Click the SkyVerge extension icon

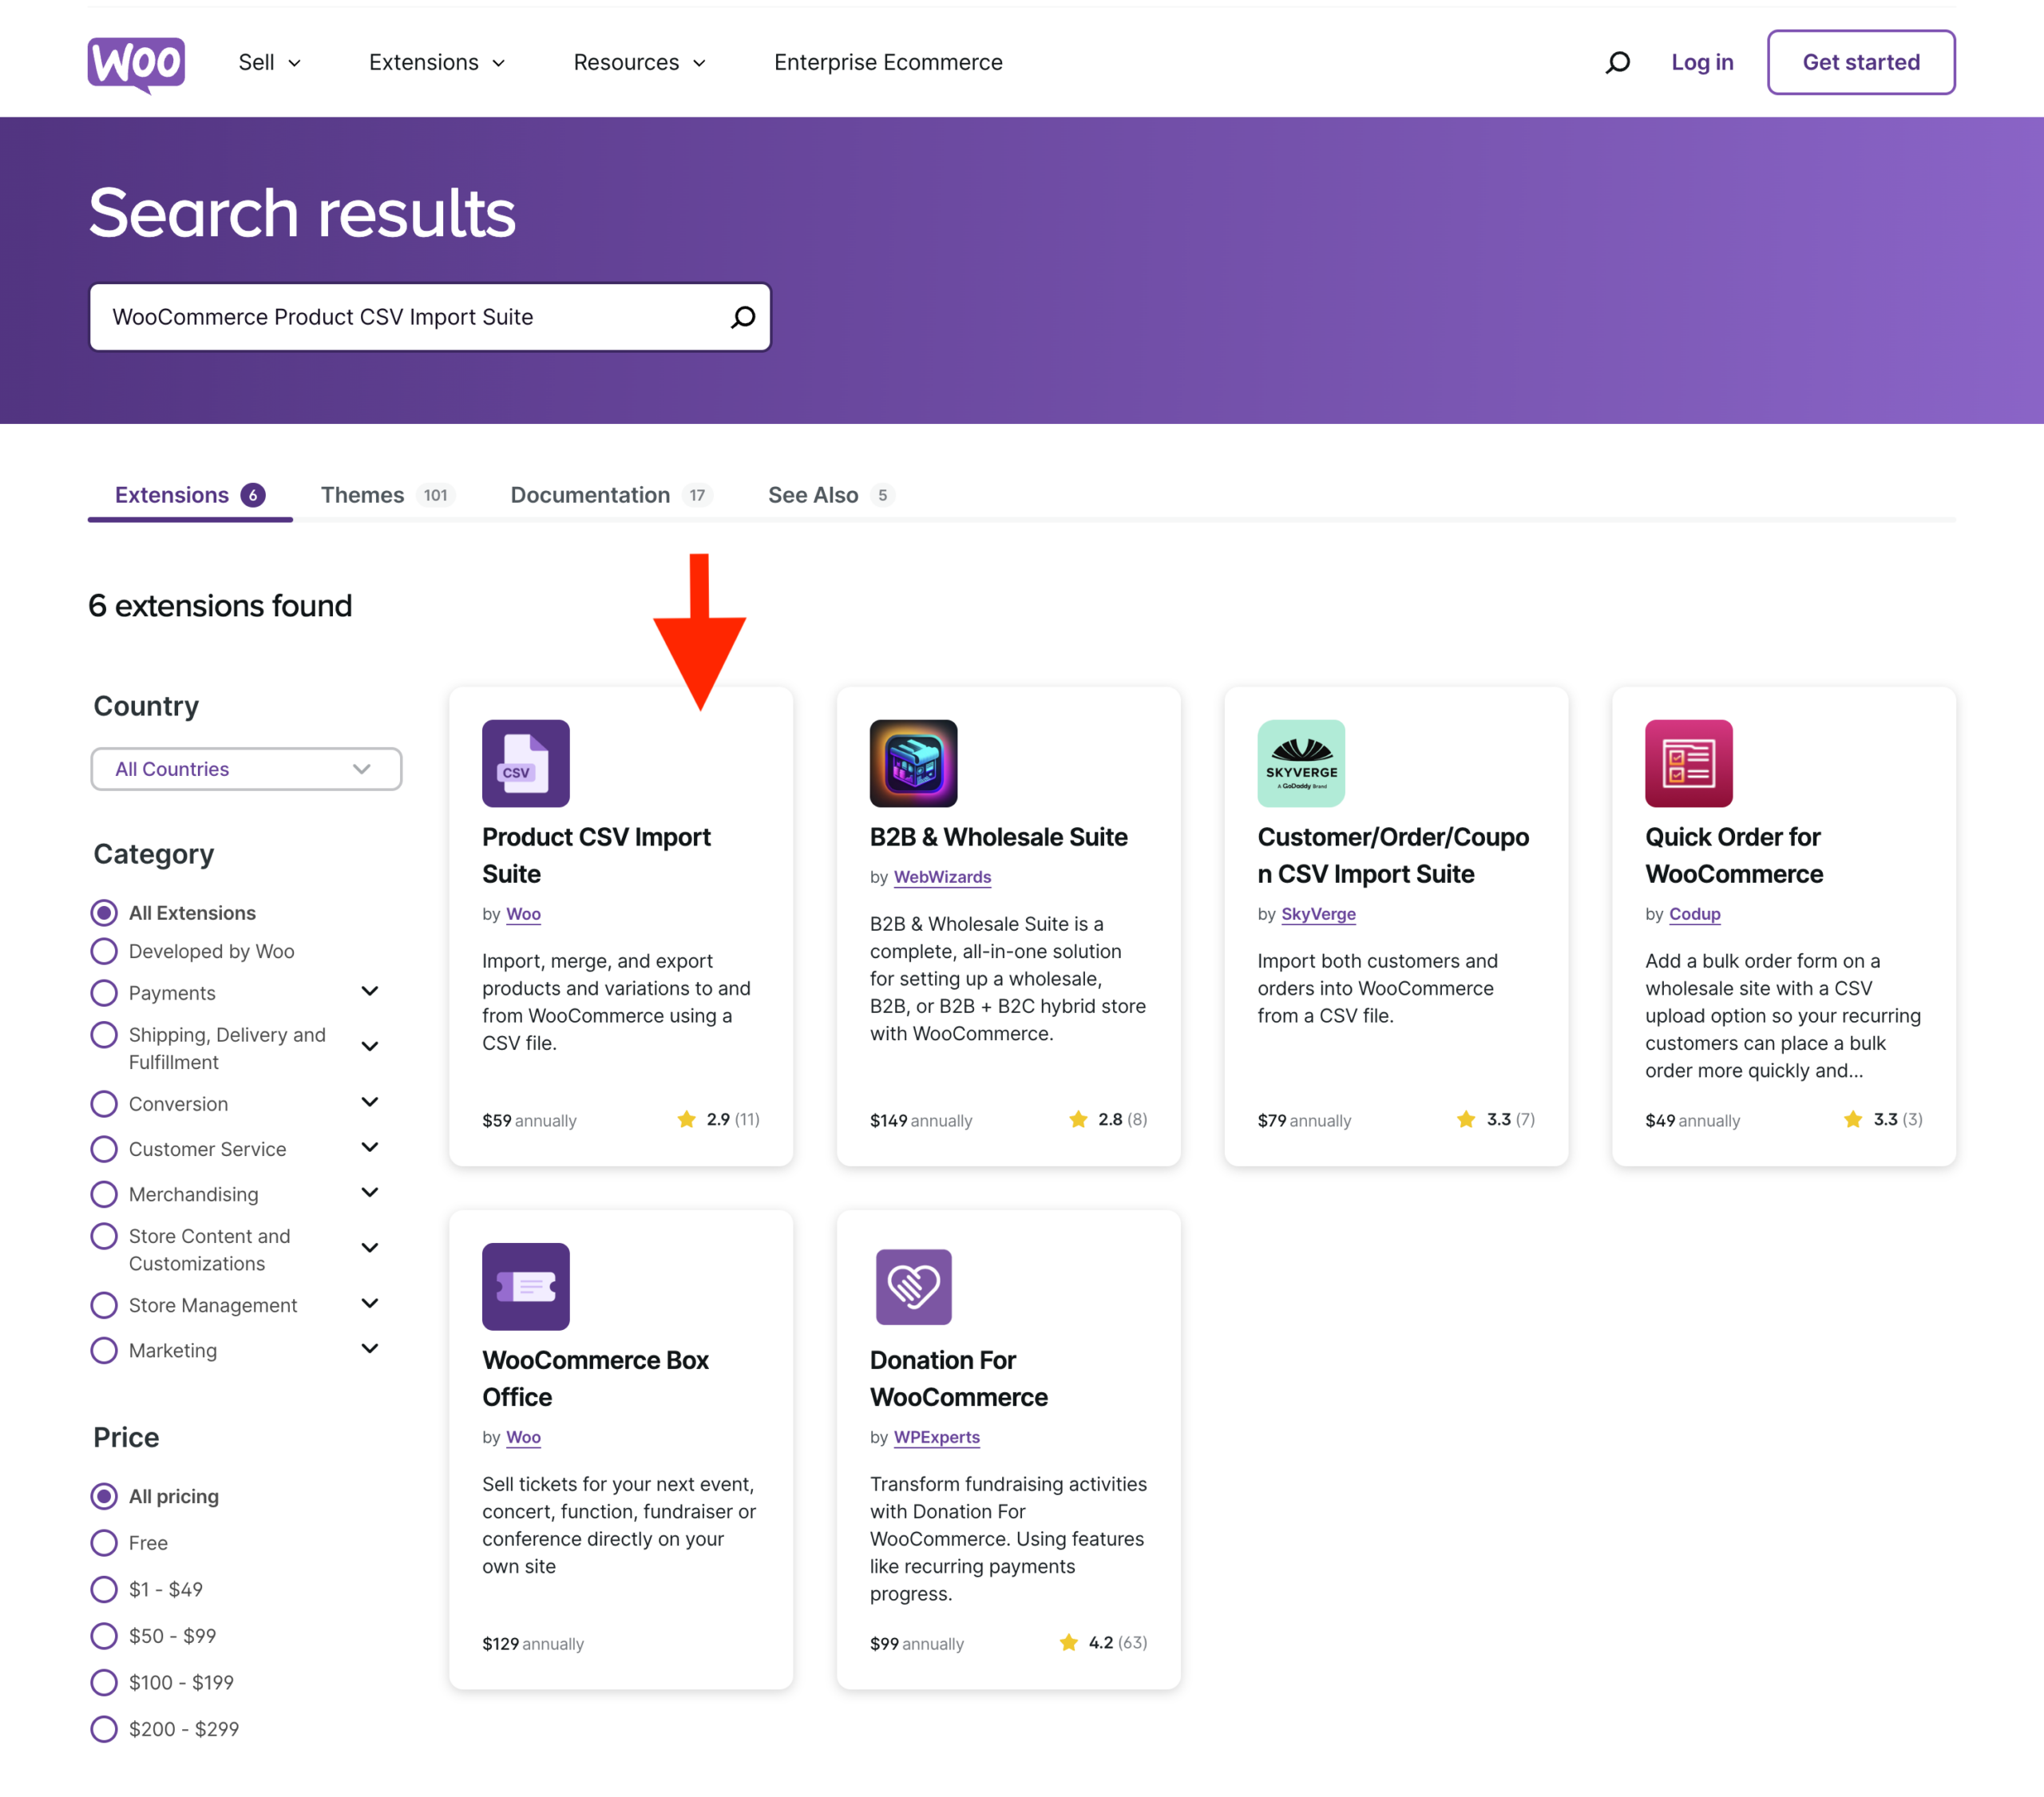pyautogui.click(x=1300, y=763)
